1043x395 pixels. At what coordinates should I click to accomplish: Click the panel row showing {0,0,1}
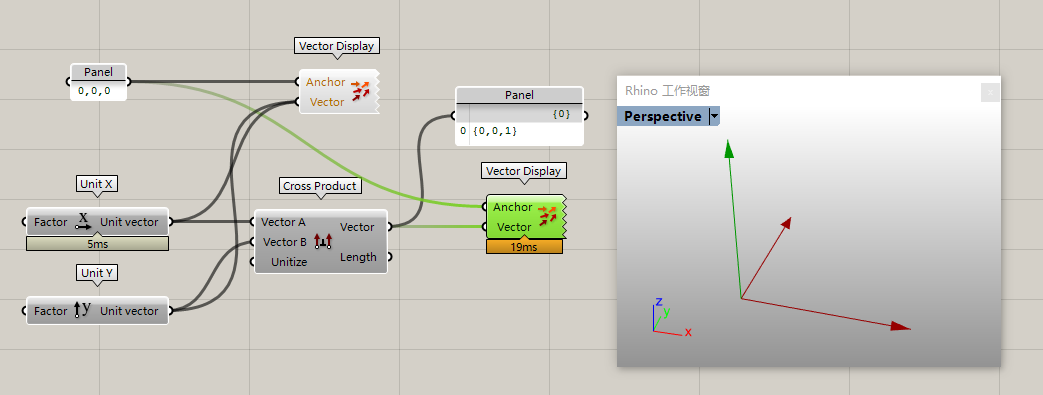520,132
